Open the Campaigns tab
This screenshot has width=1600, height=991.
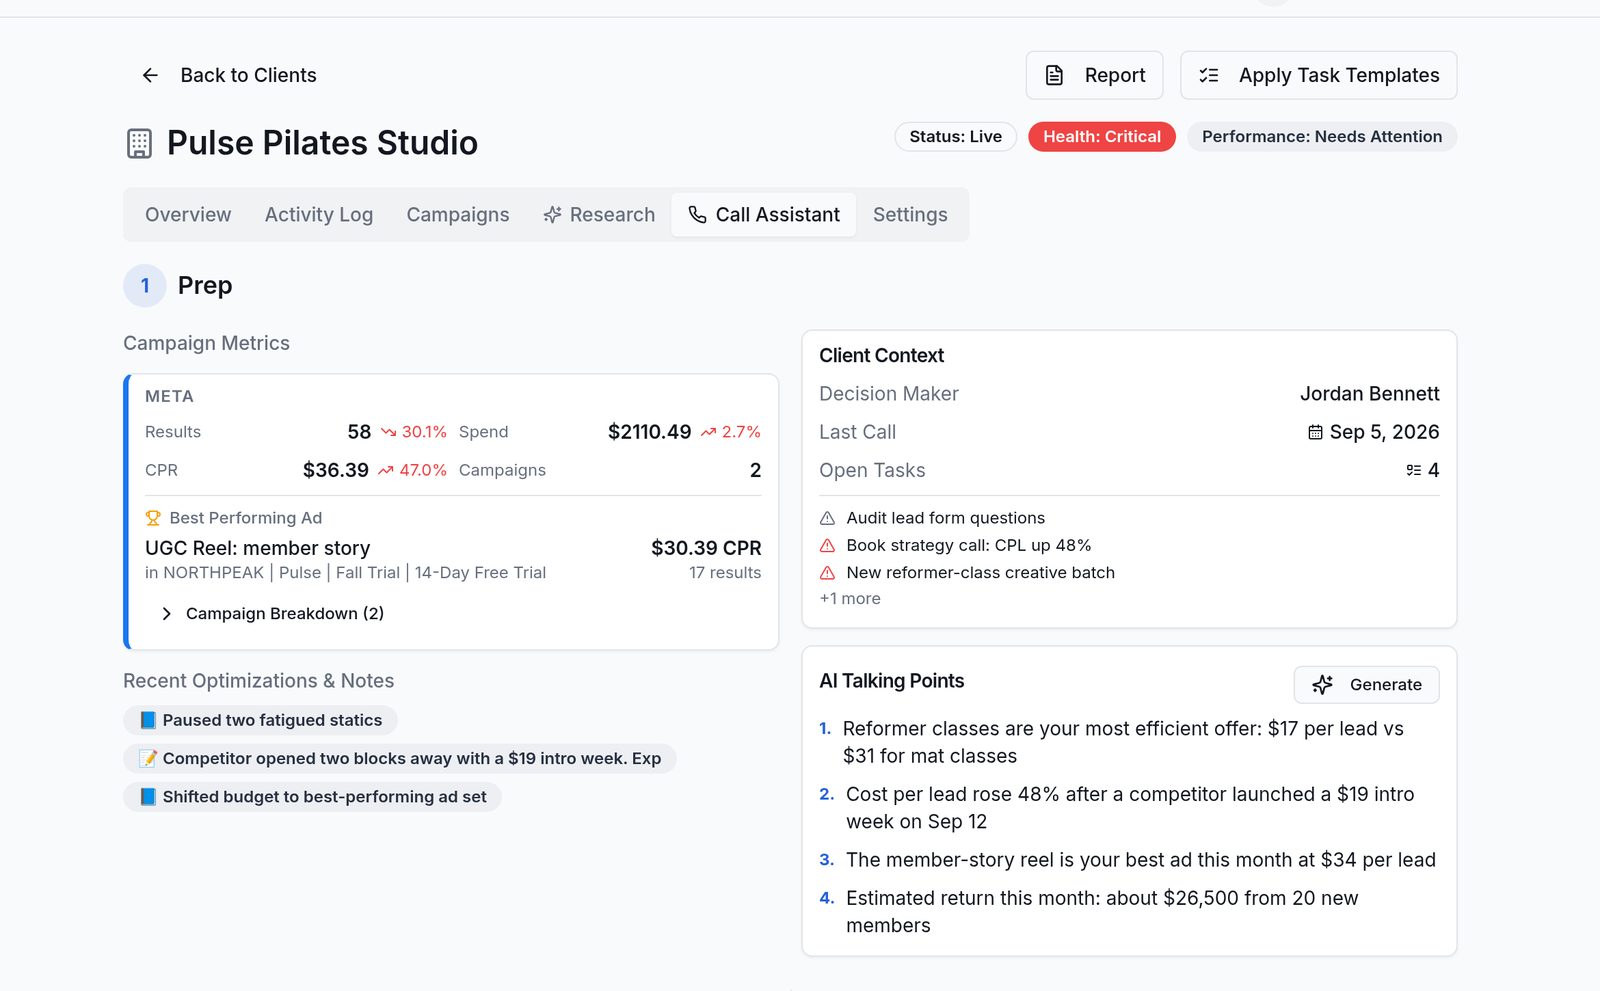tap(458, 215)
